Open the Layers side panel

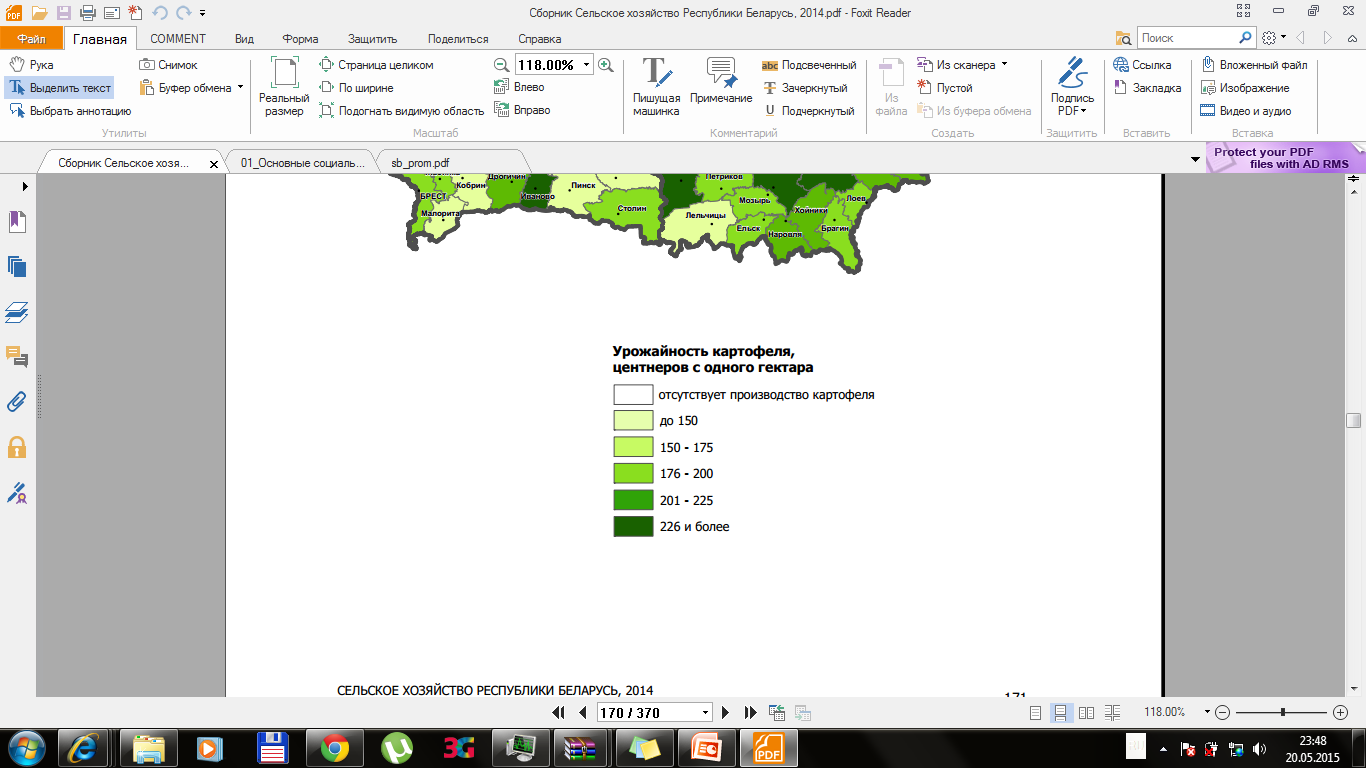[x=17, y=312]
